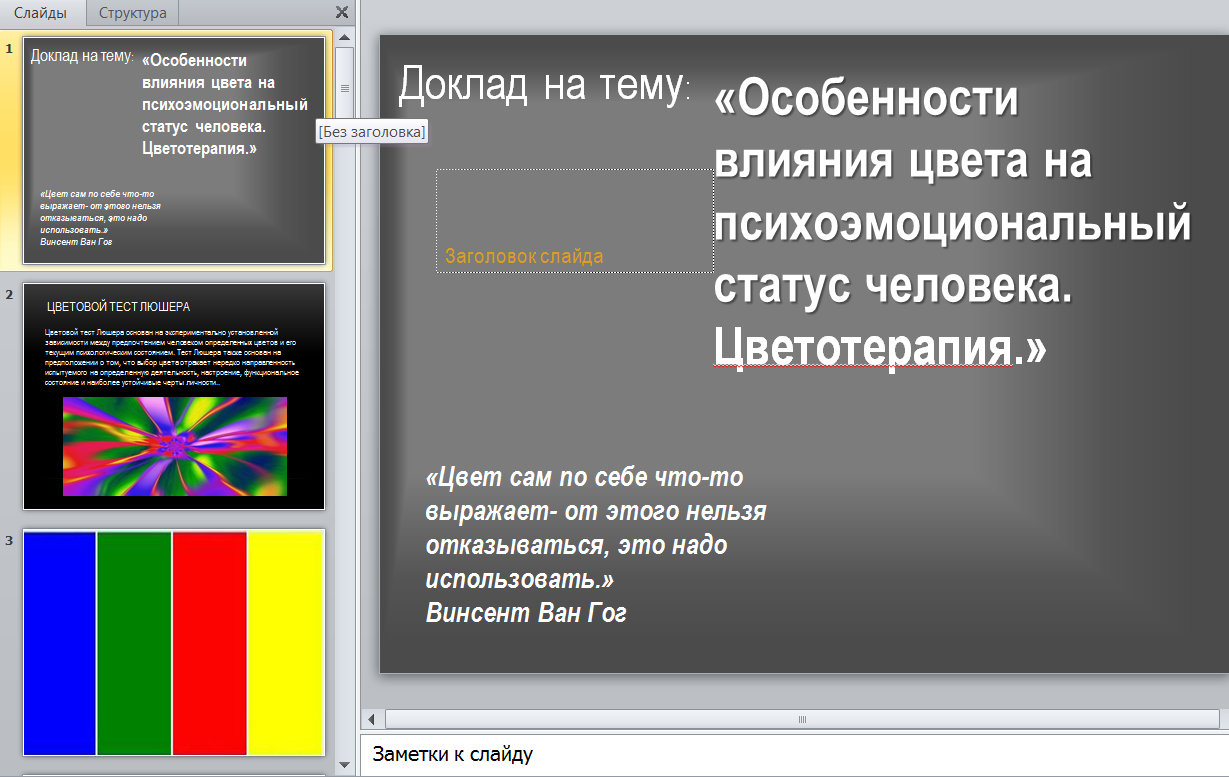Click the thumbnail pane vertical scrollbar thumb
The height and width of the screenshot is (777, 1229).
pos(345,88)
